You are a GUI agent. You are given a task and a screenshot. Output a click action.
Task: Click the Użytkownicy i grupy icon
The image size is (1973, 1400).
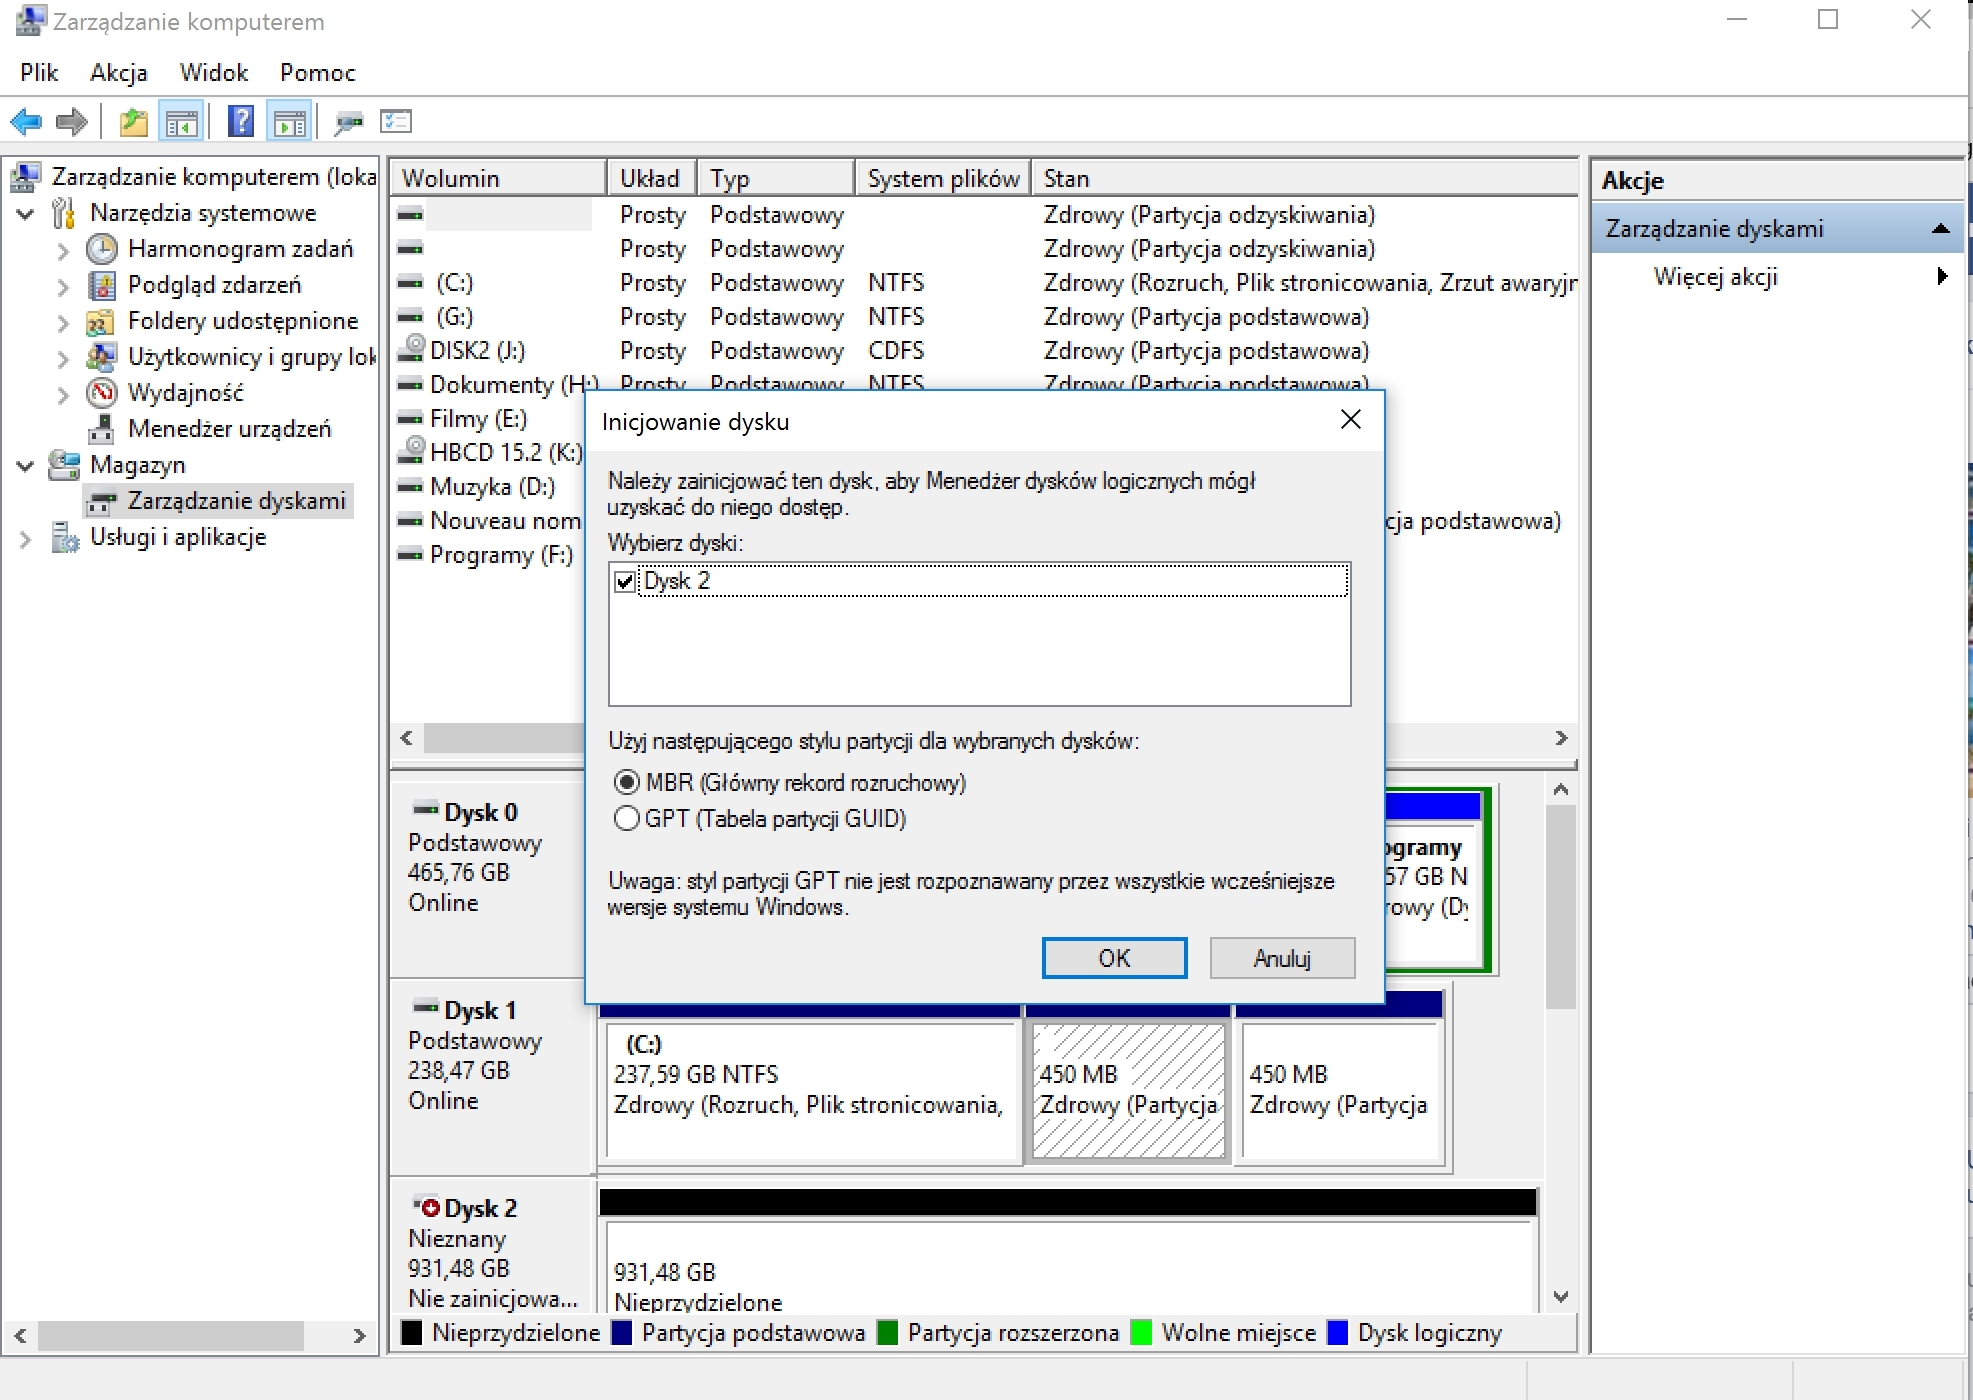click(101, 357)
